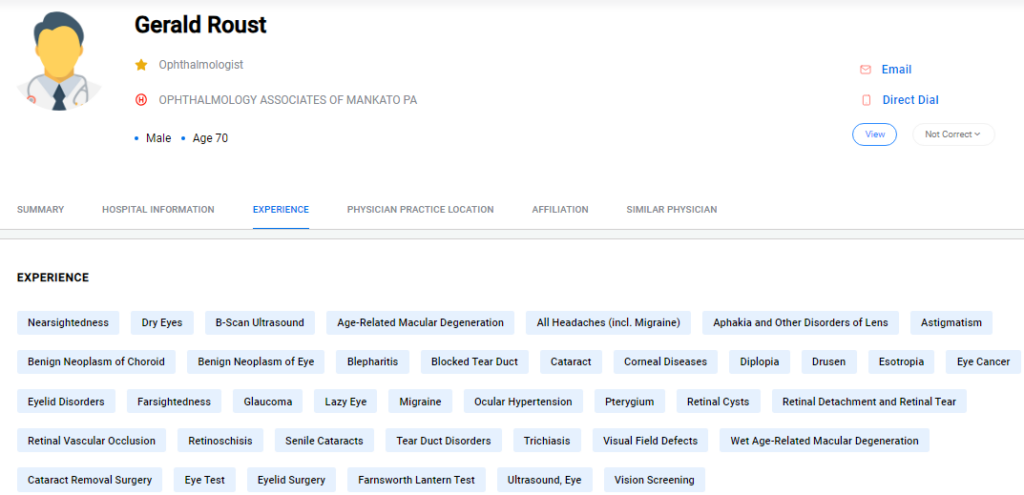Select the Glaucoma experience tag

point(268,402)
